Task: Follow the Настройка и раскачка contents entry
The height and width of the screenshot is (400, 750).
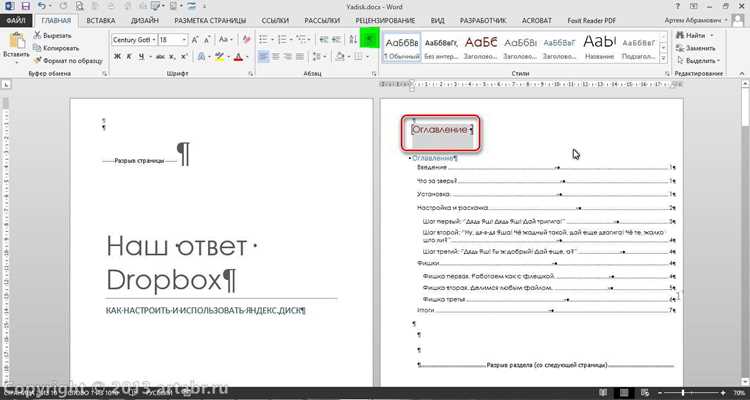Action: 546,208
